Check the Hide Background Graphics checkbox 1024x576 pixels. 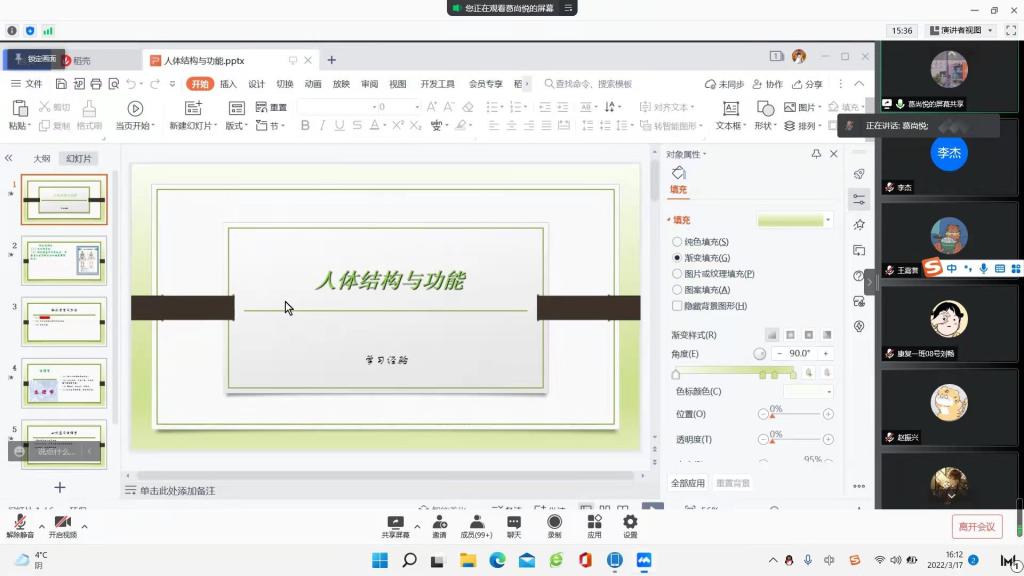point(677,306)
